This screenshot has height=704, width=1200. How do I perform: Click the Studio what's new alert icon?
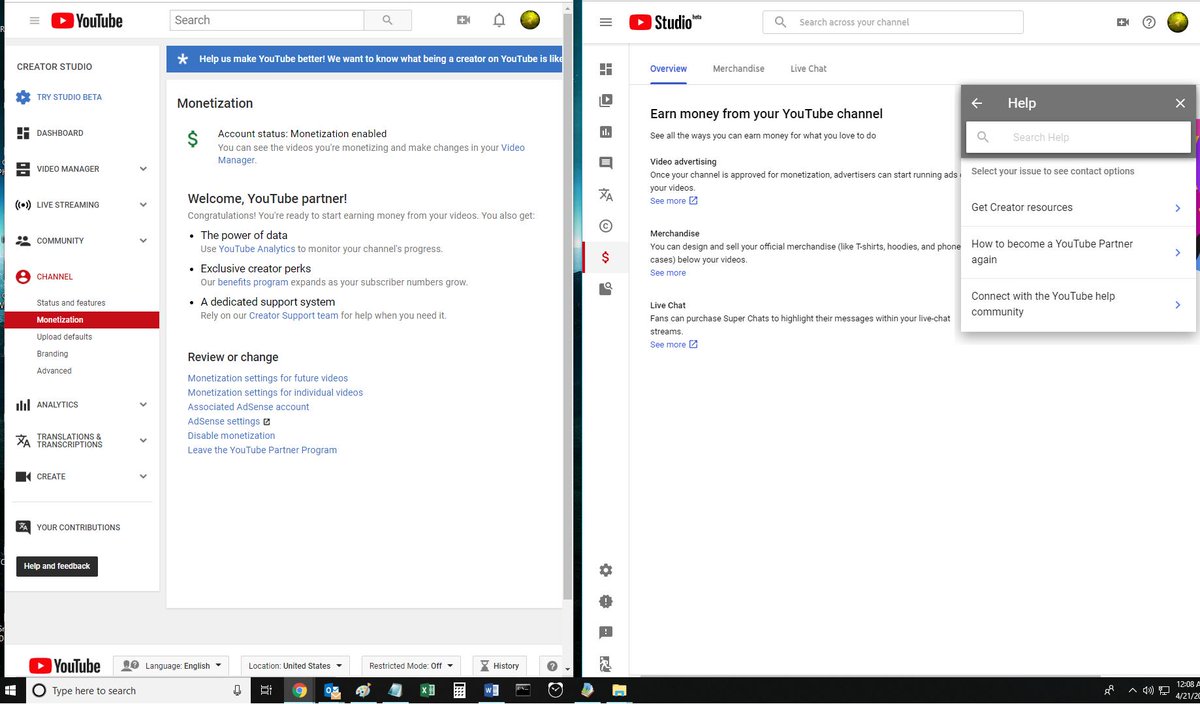606,601
